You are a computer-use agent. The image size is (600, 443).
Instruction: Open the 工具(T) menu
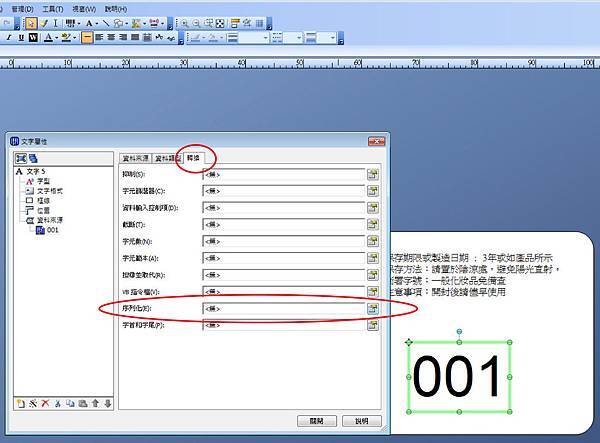pyautogui.click(x=53, y=9)
